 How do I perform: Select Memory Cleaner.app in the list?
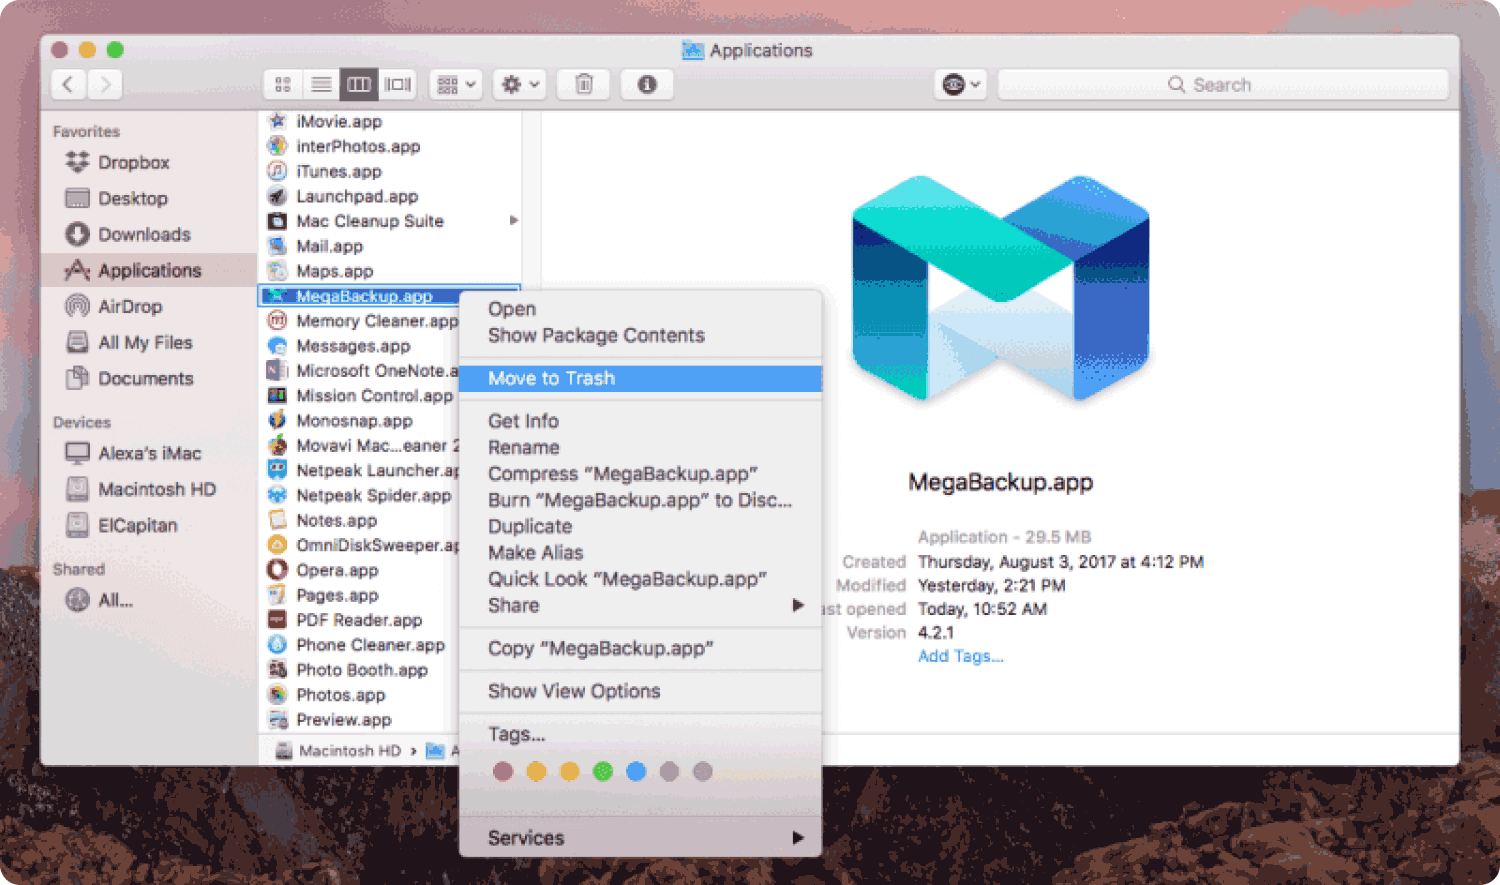pyautogui.click(x=376, y=321)
